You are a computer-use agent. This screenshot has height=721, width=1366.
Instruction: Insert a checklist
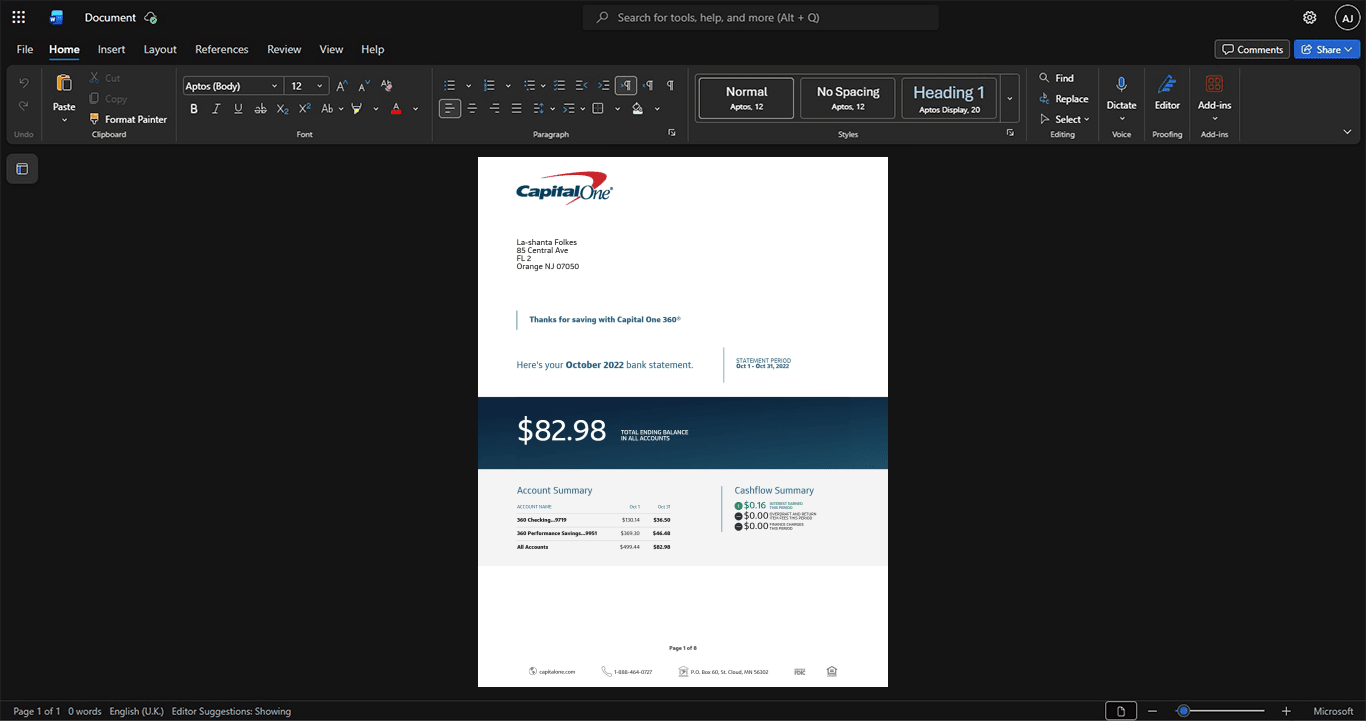(x=559, y=86)
